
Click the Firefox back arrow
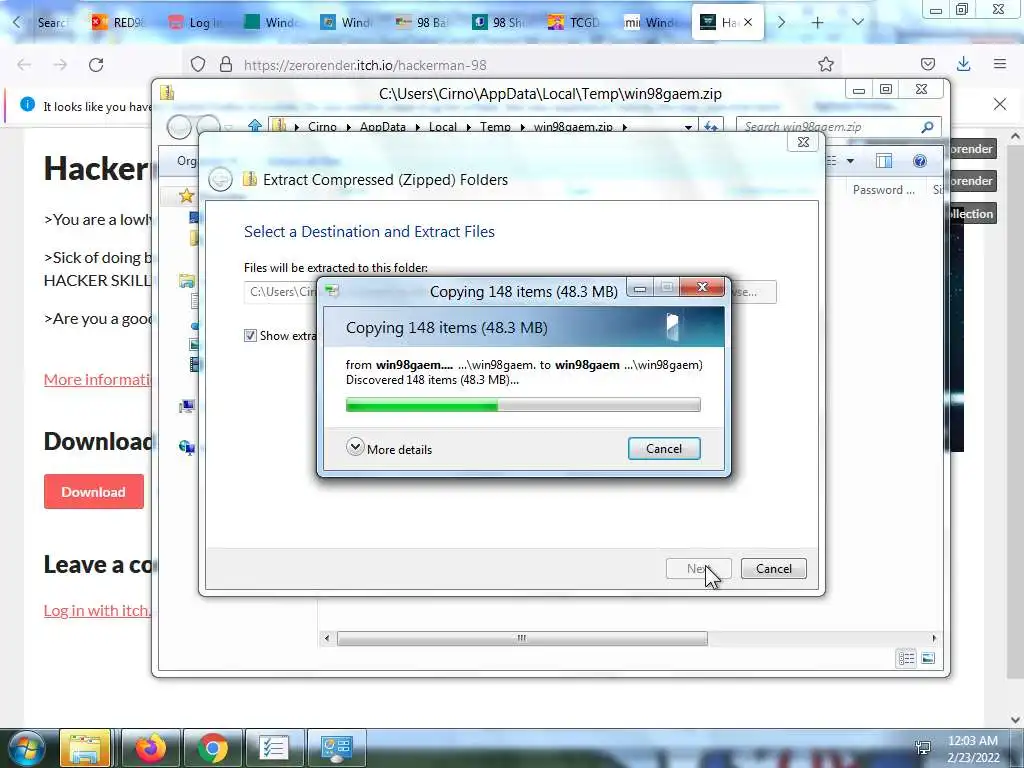24,65
